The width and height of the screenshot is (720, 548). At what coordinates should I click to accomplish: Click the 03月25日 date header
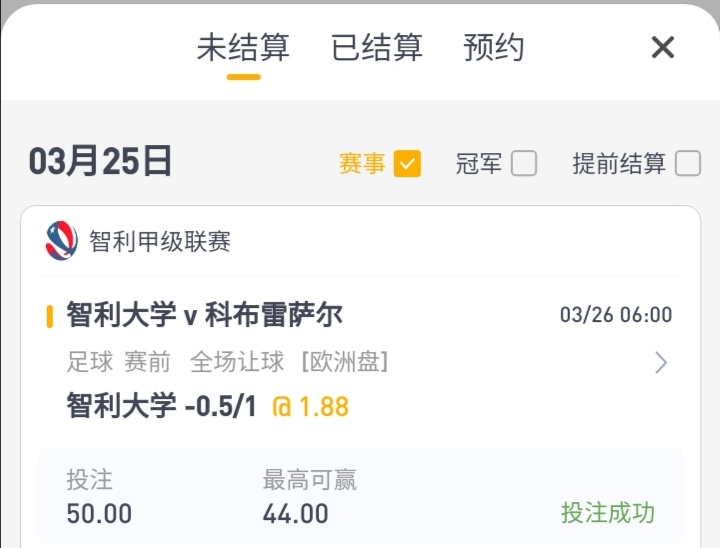(x=100, y=162)
